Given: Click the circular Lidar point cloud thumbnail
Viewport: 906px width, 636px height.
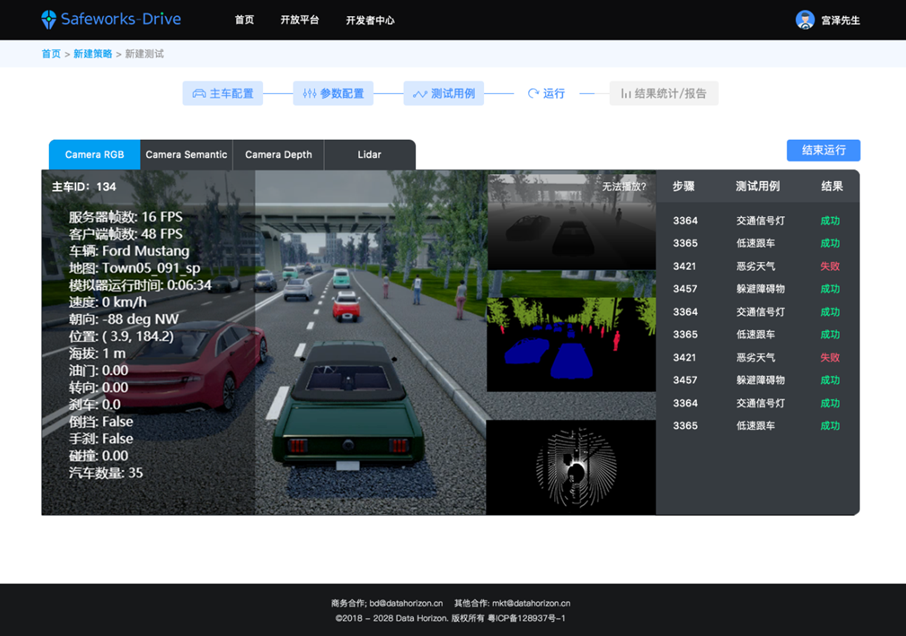Looking at the screenshot, I should [x=571, y=468].
